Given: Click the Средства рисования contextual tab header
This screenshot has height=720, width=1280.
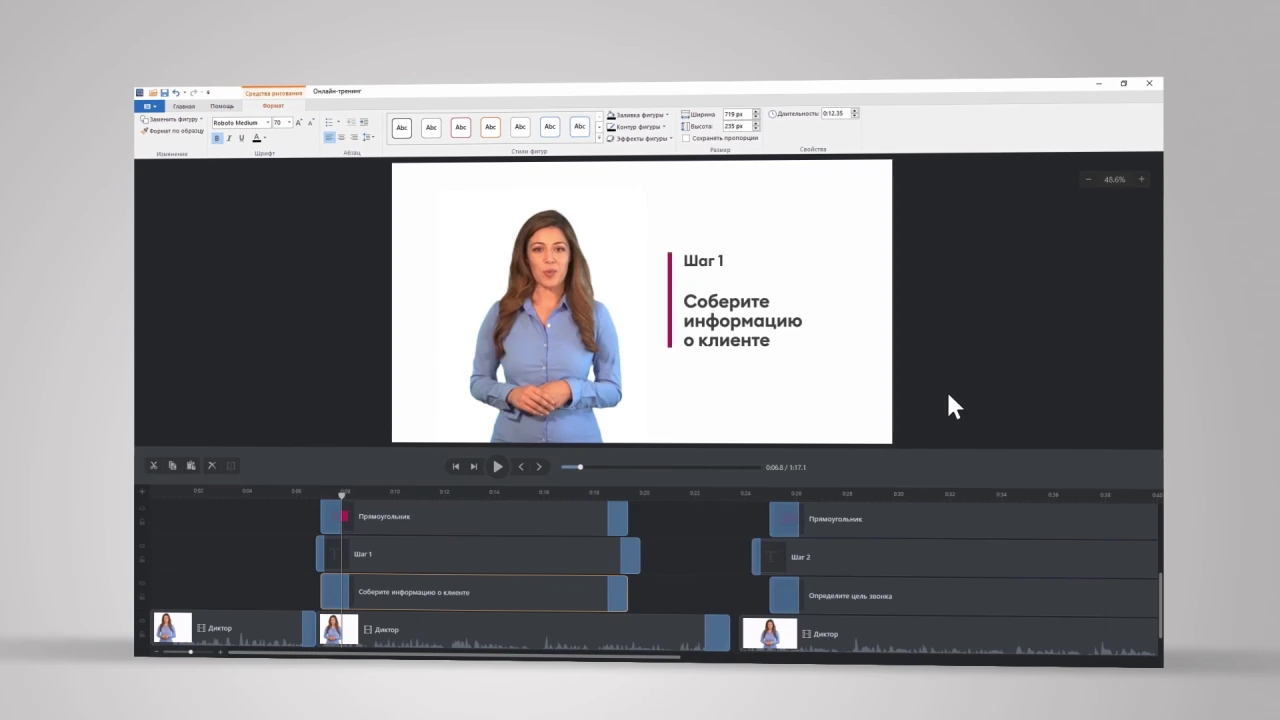Looking at the screenshot, I should [273, 93].
